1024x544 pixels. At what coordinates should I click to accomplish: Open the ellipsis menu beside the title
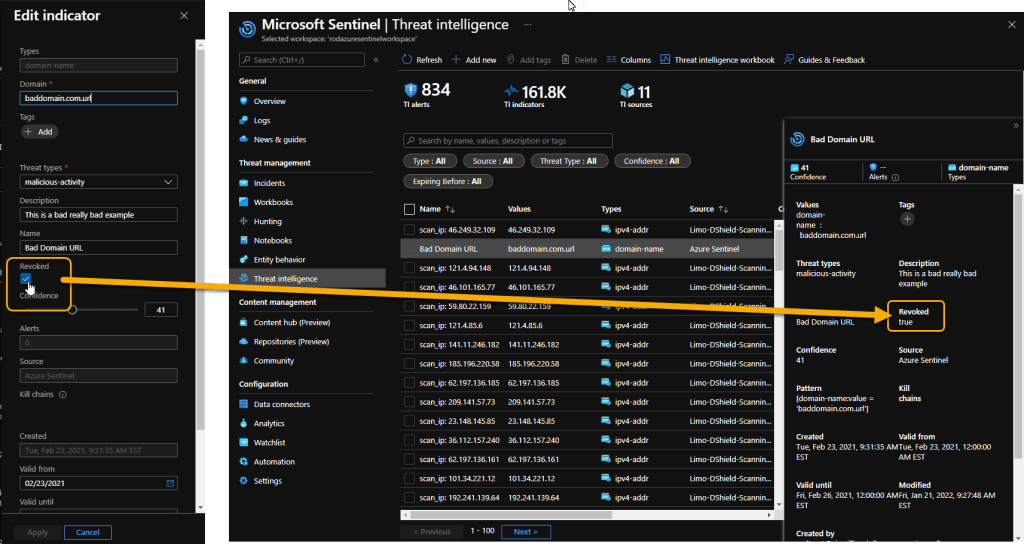528,25
